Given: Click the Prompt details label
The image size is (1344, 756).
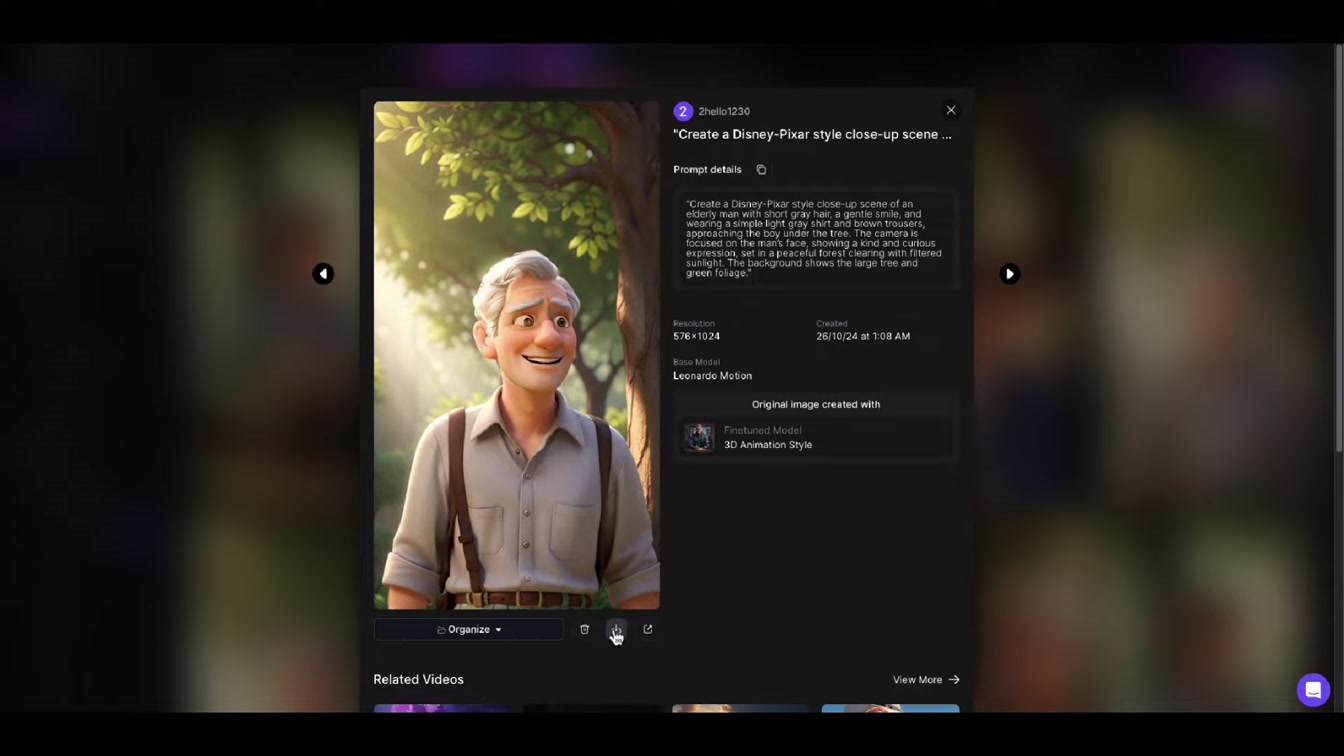Looking at the screenshot, I should coord(707,170).
